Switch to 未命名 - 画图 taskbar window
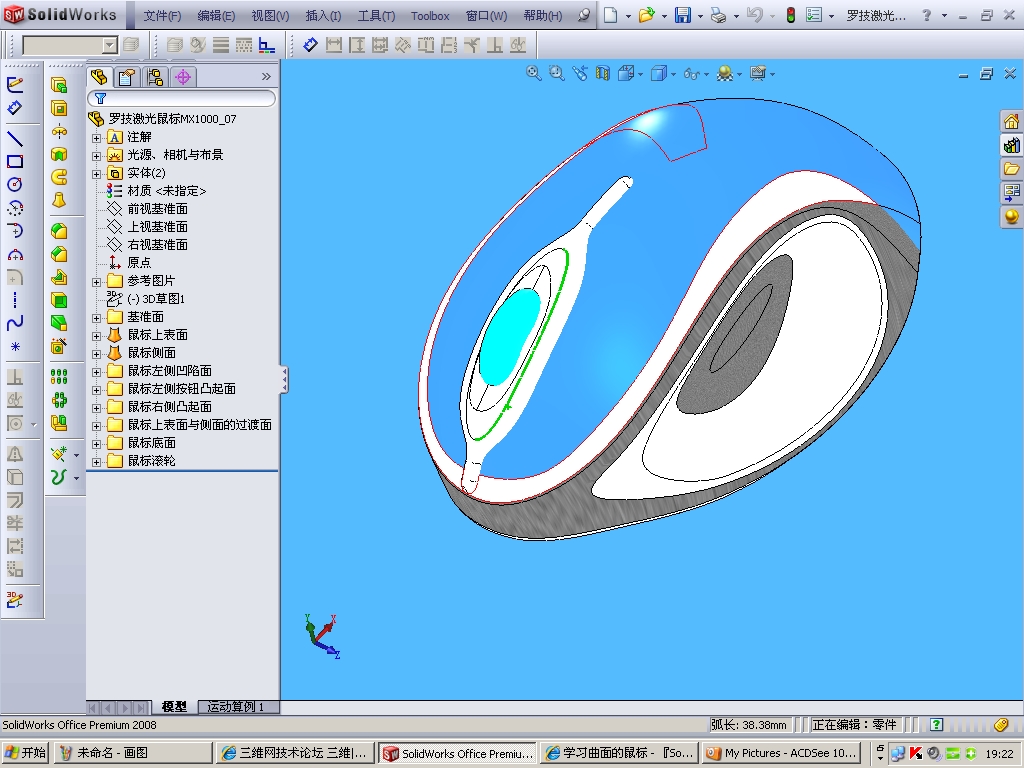Screen dimensions: 1024x768 [x=133, y=753]
